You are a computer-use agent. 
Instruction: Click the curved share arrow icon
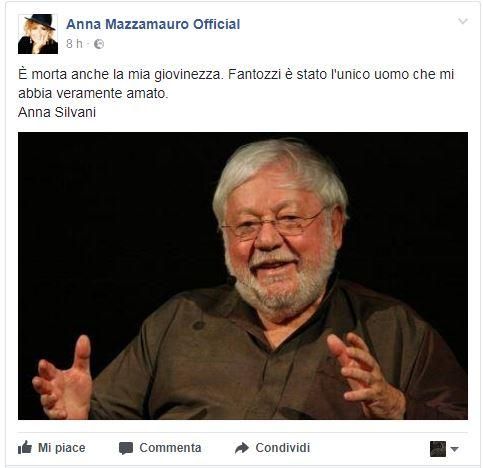click(242, 448)
